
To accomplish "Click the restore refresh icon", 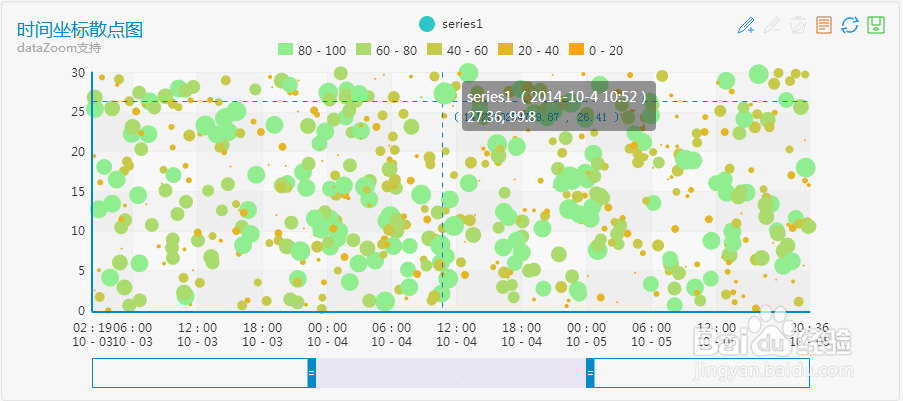I will click(x=850, y=25).
